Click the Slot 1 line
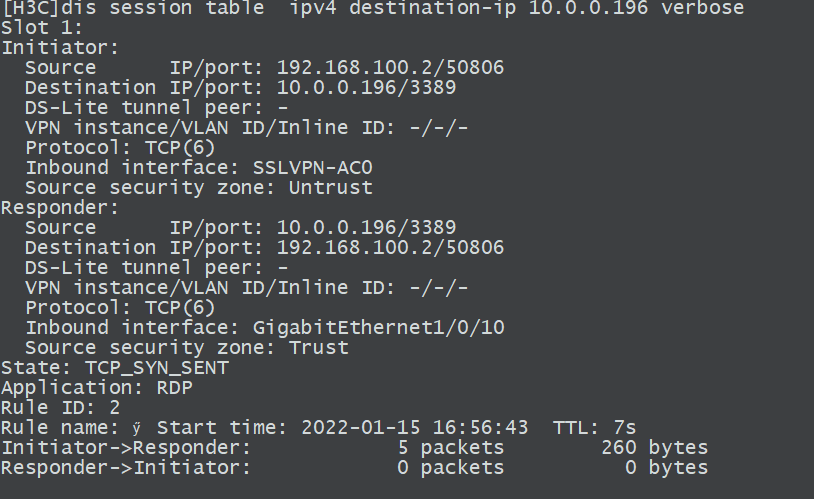The image size is (814, 499). [x=42, y=28]
